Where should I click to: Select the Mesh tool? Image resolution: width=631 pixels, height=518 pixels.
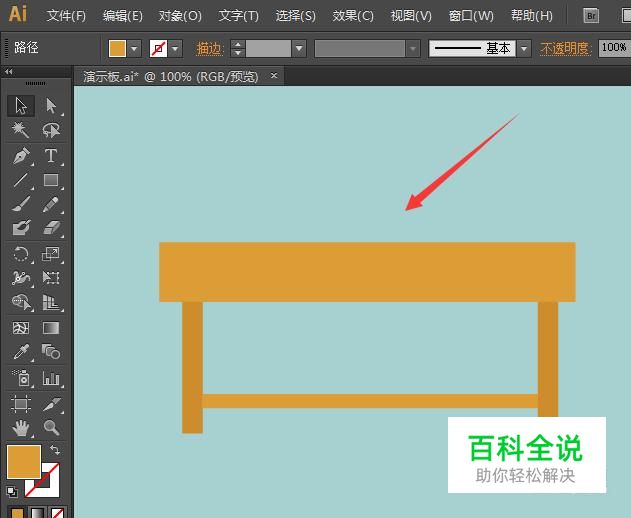21,328
